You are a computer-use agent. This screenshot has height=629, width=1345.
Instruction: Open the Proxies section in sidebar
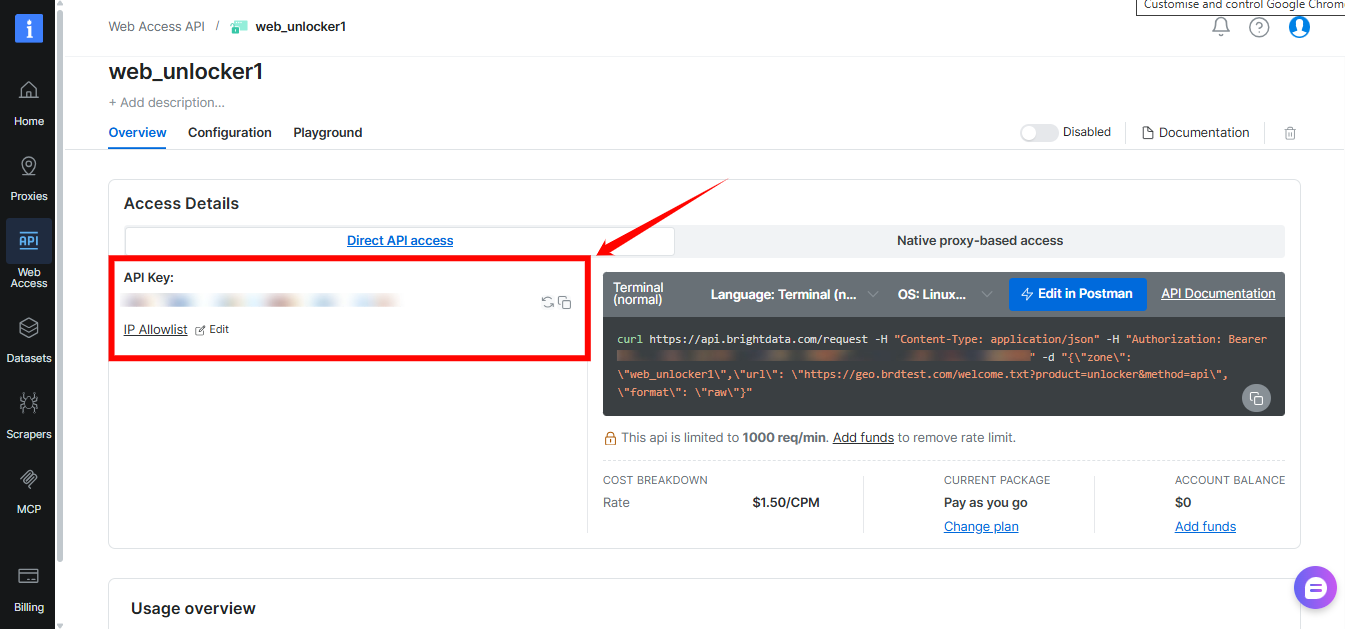click(x=28, y=176)
